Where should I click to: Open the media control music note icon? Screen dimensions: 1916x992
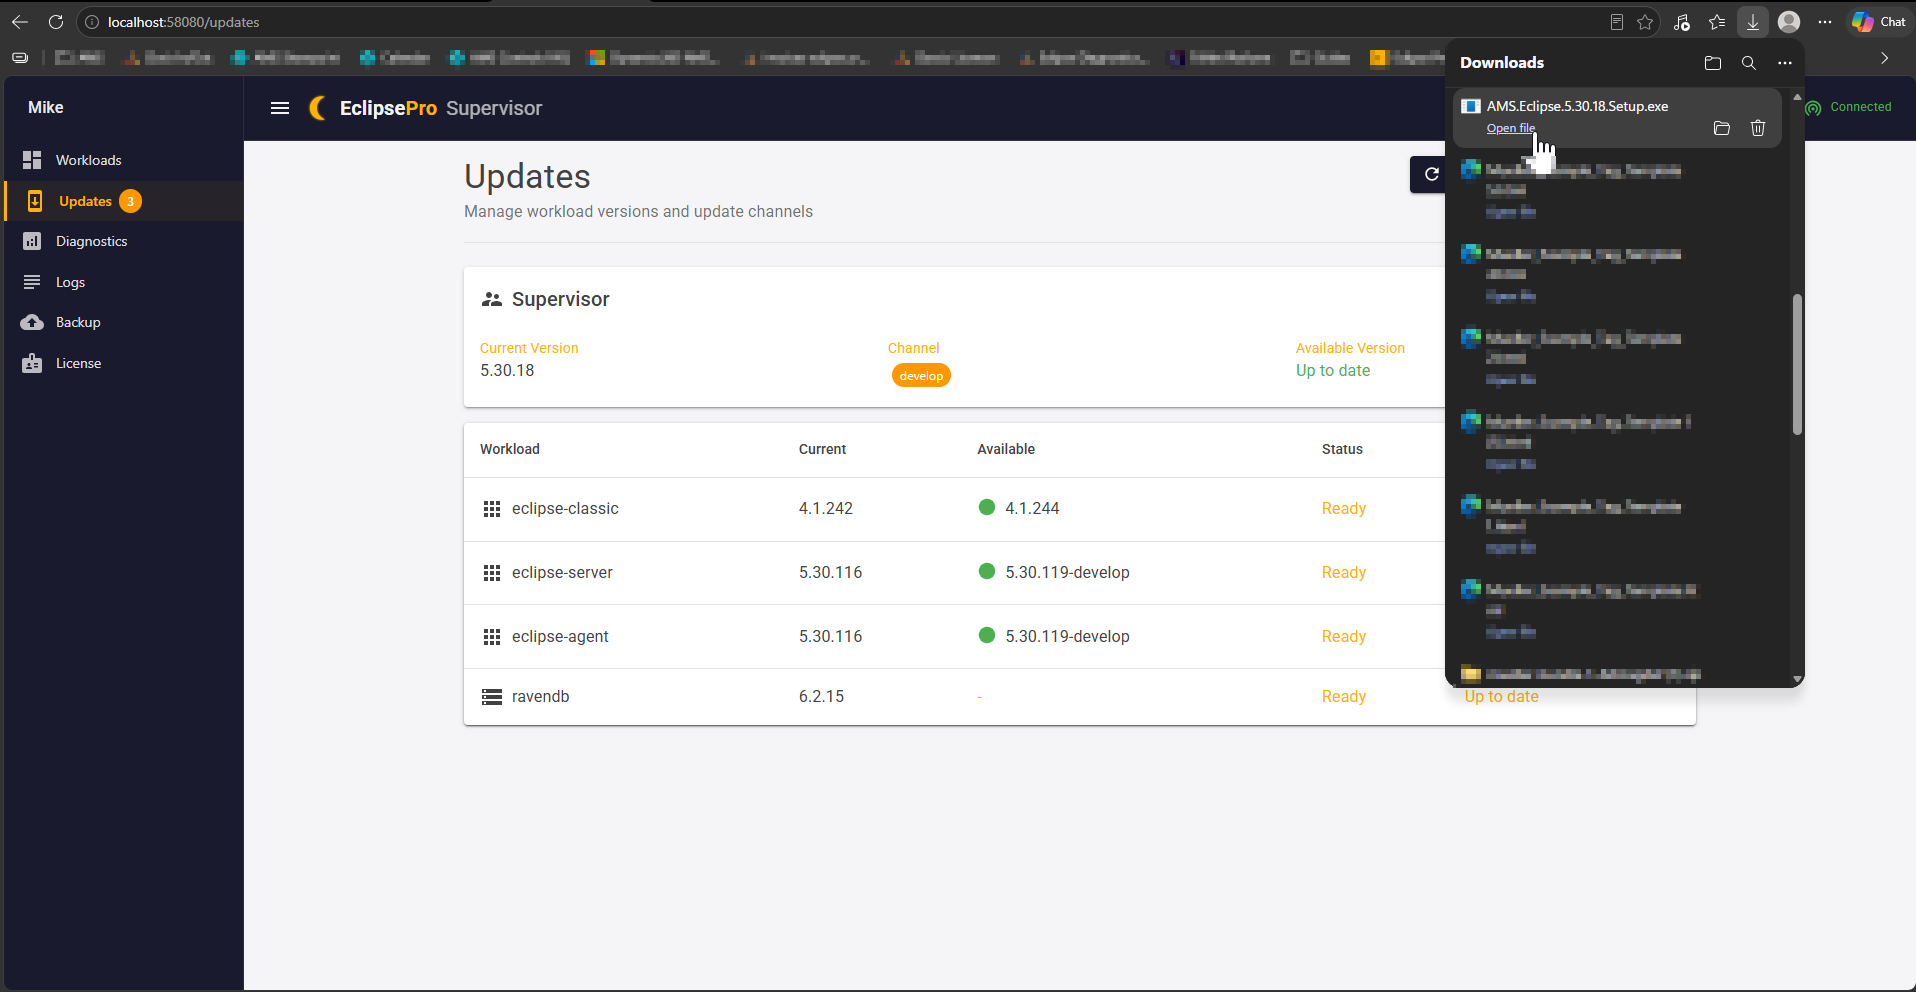[1682, 22]
